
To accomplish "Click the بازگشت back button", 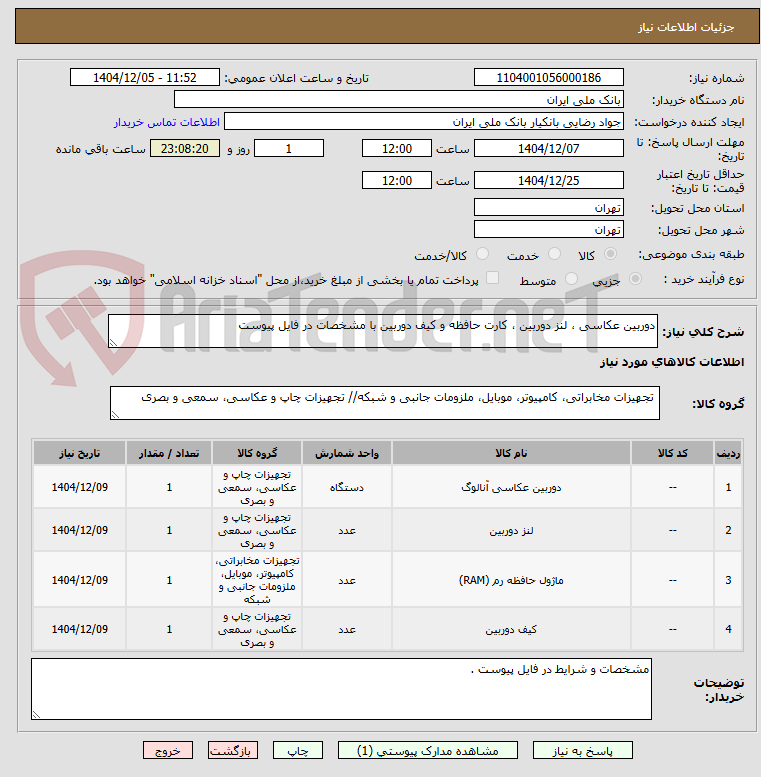I will (x=233, y=750).
